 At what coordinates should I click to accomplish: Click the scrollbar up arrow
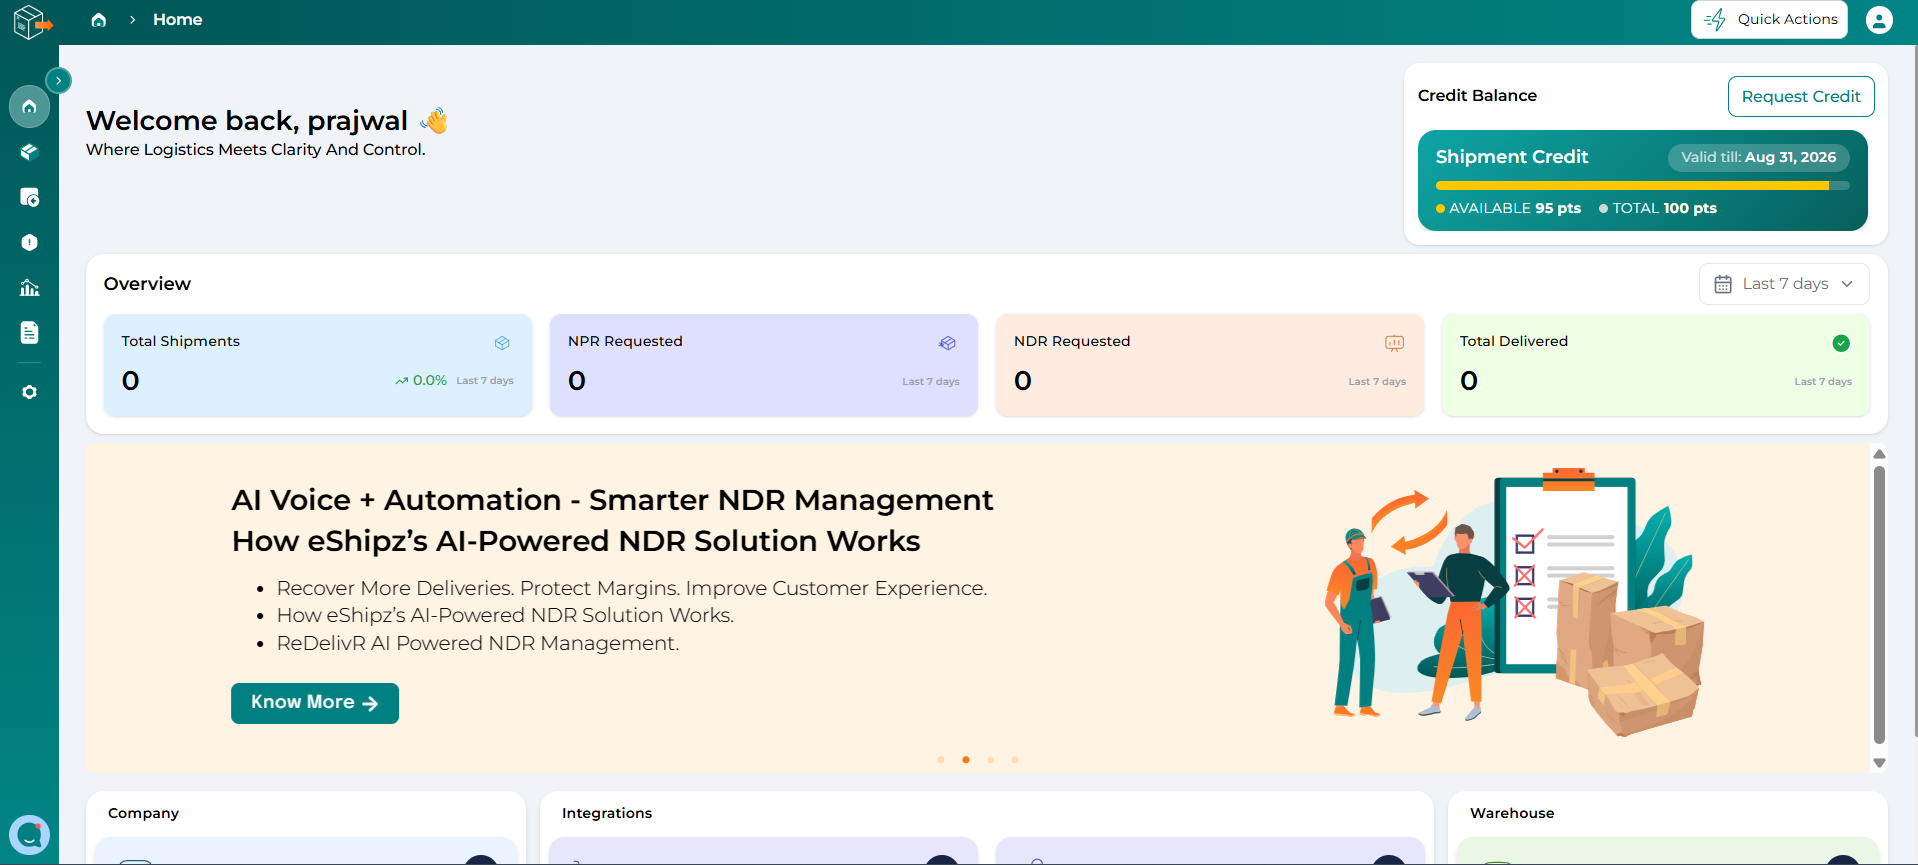click(x=1879, y=454)
